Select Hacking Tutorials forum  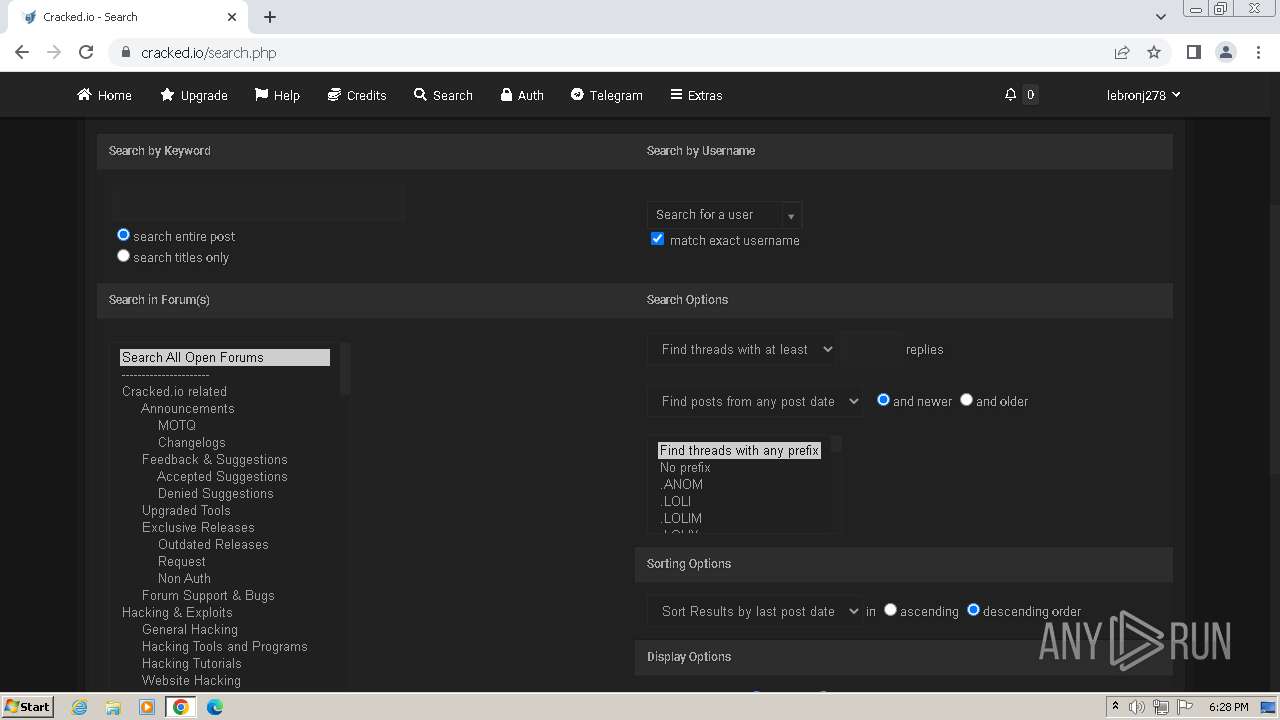pos(191,663)
